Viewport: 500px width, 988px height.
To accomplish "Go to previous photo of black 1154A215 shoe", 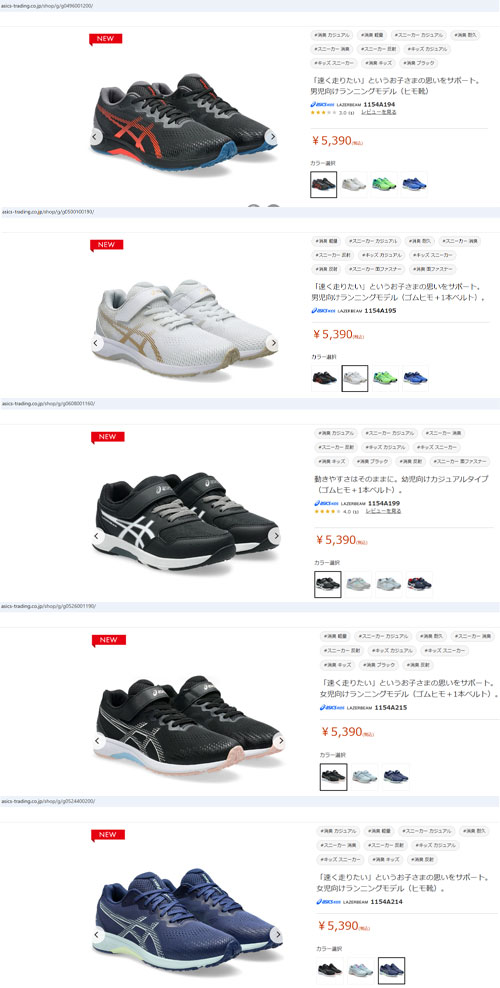I will [x=98, y=741].
